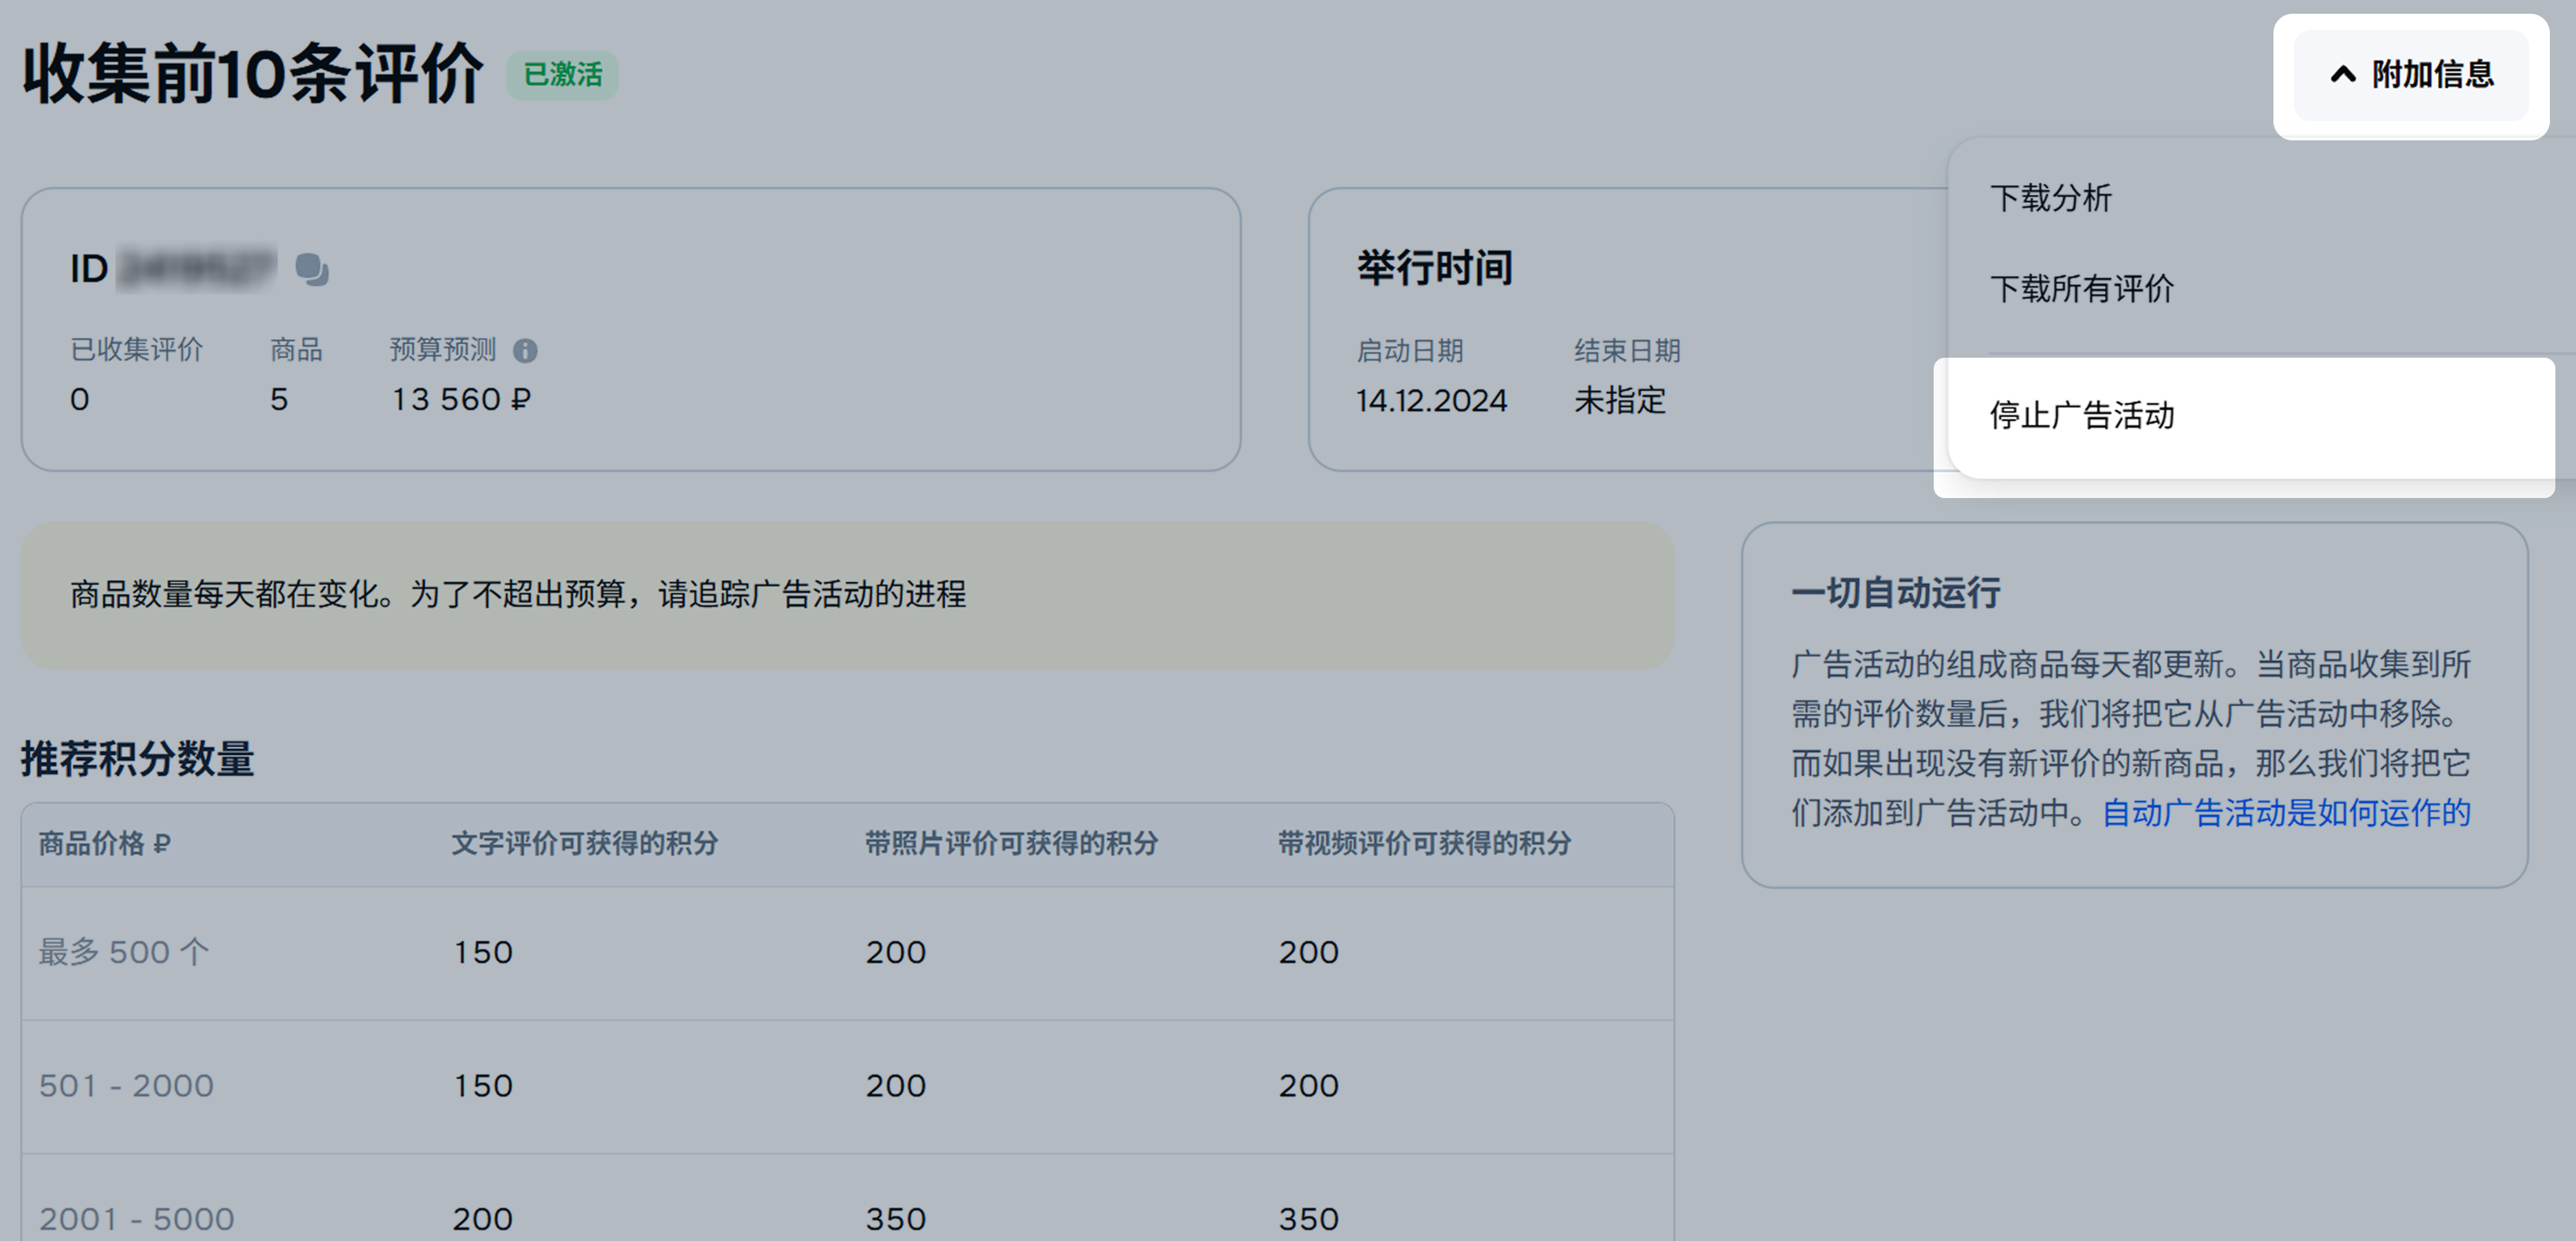Collapse the 附加信息 dropdown

click(2411, 75)
